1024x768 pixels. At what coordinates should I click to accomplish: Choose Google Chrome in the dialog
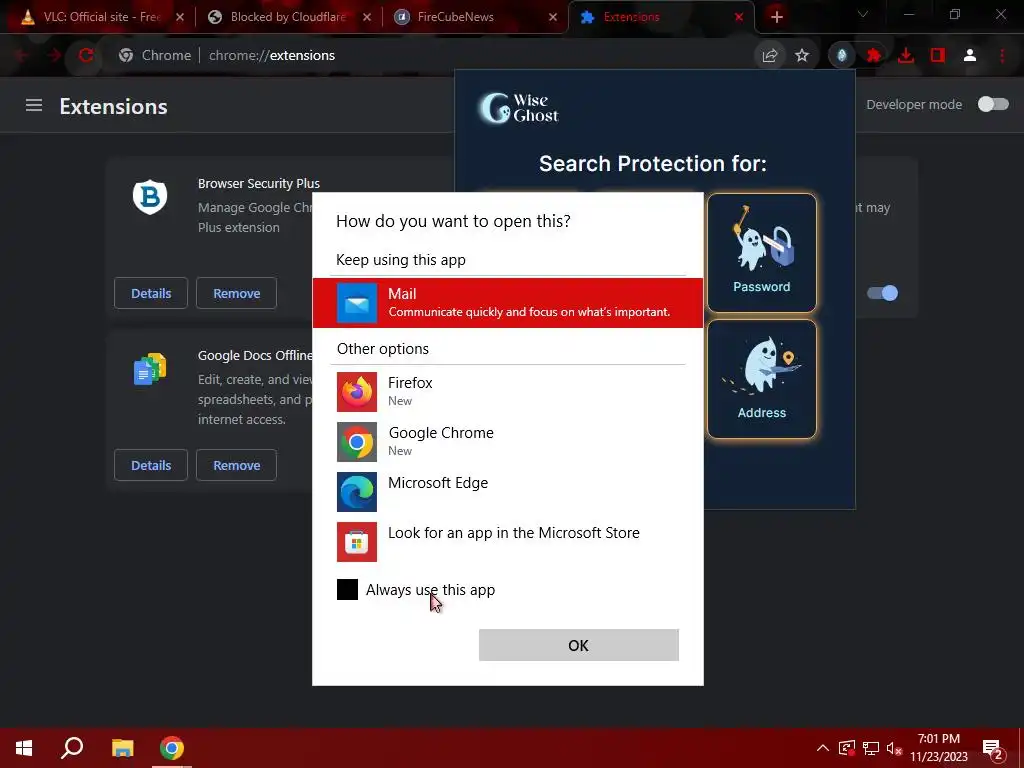507,441
